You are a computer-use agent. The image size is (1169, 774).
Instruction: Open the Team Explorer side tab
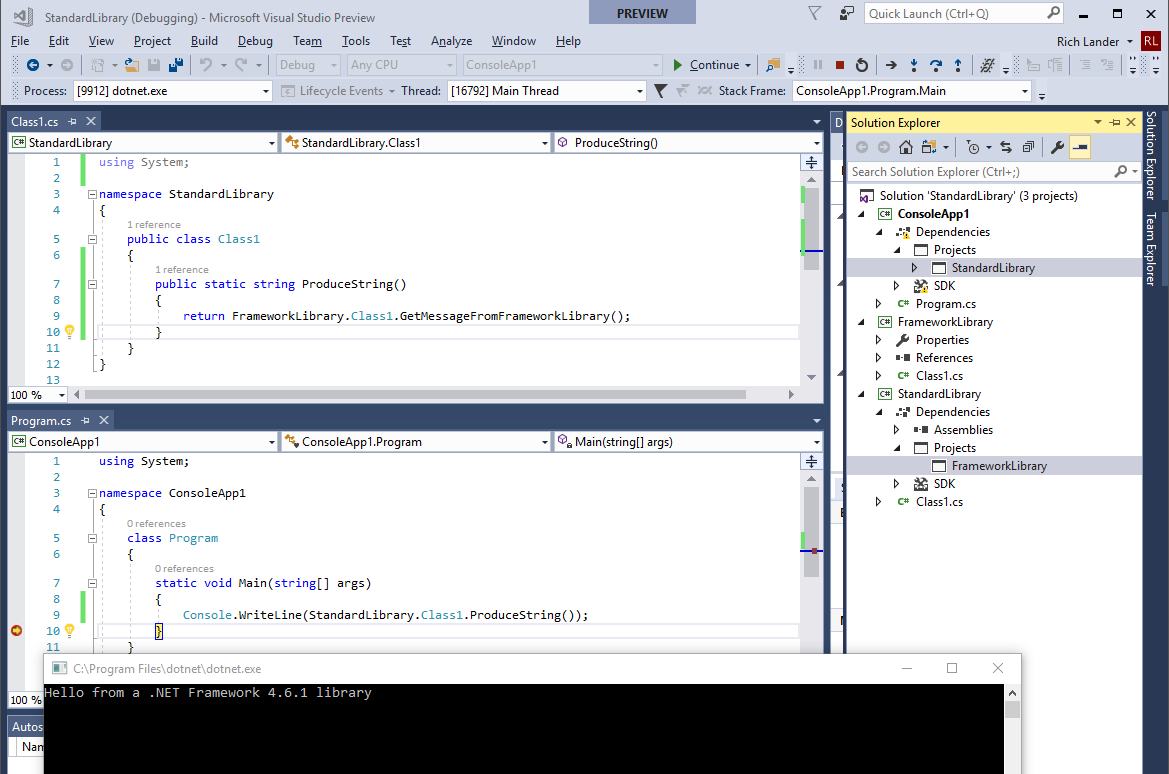tap(1151, 249)
